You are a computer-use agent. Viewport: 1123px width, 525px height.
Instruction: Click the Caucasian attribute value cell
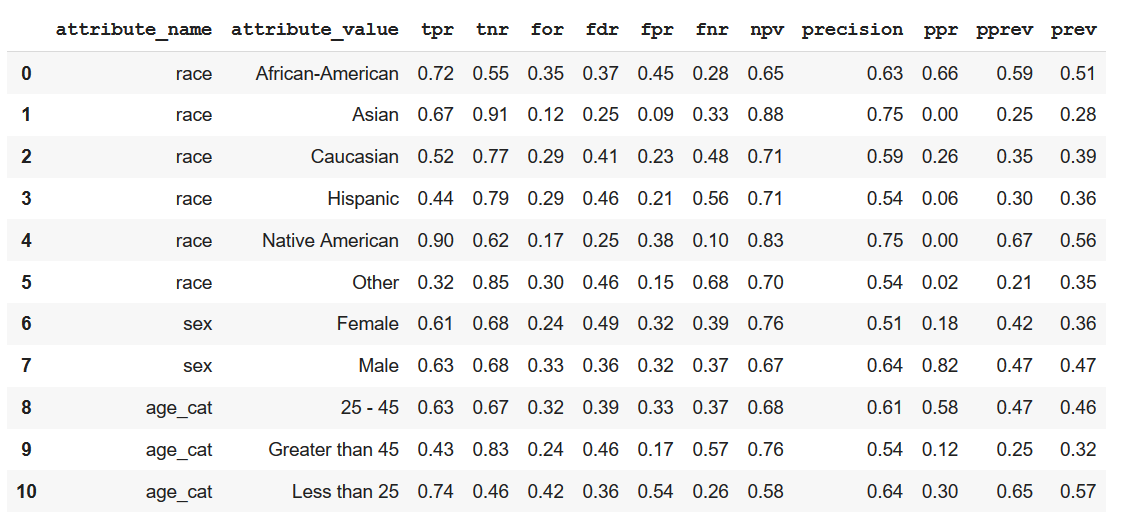click(354, 157)
